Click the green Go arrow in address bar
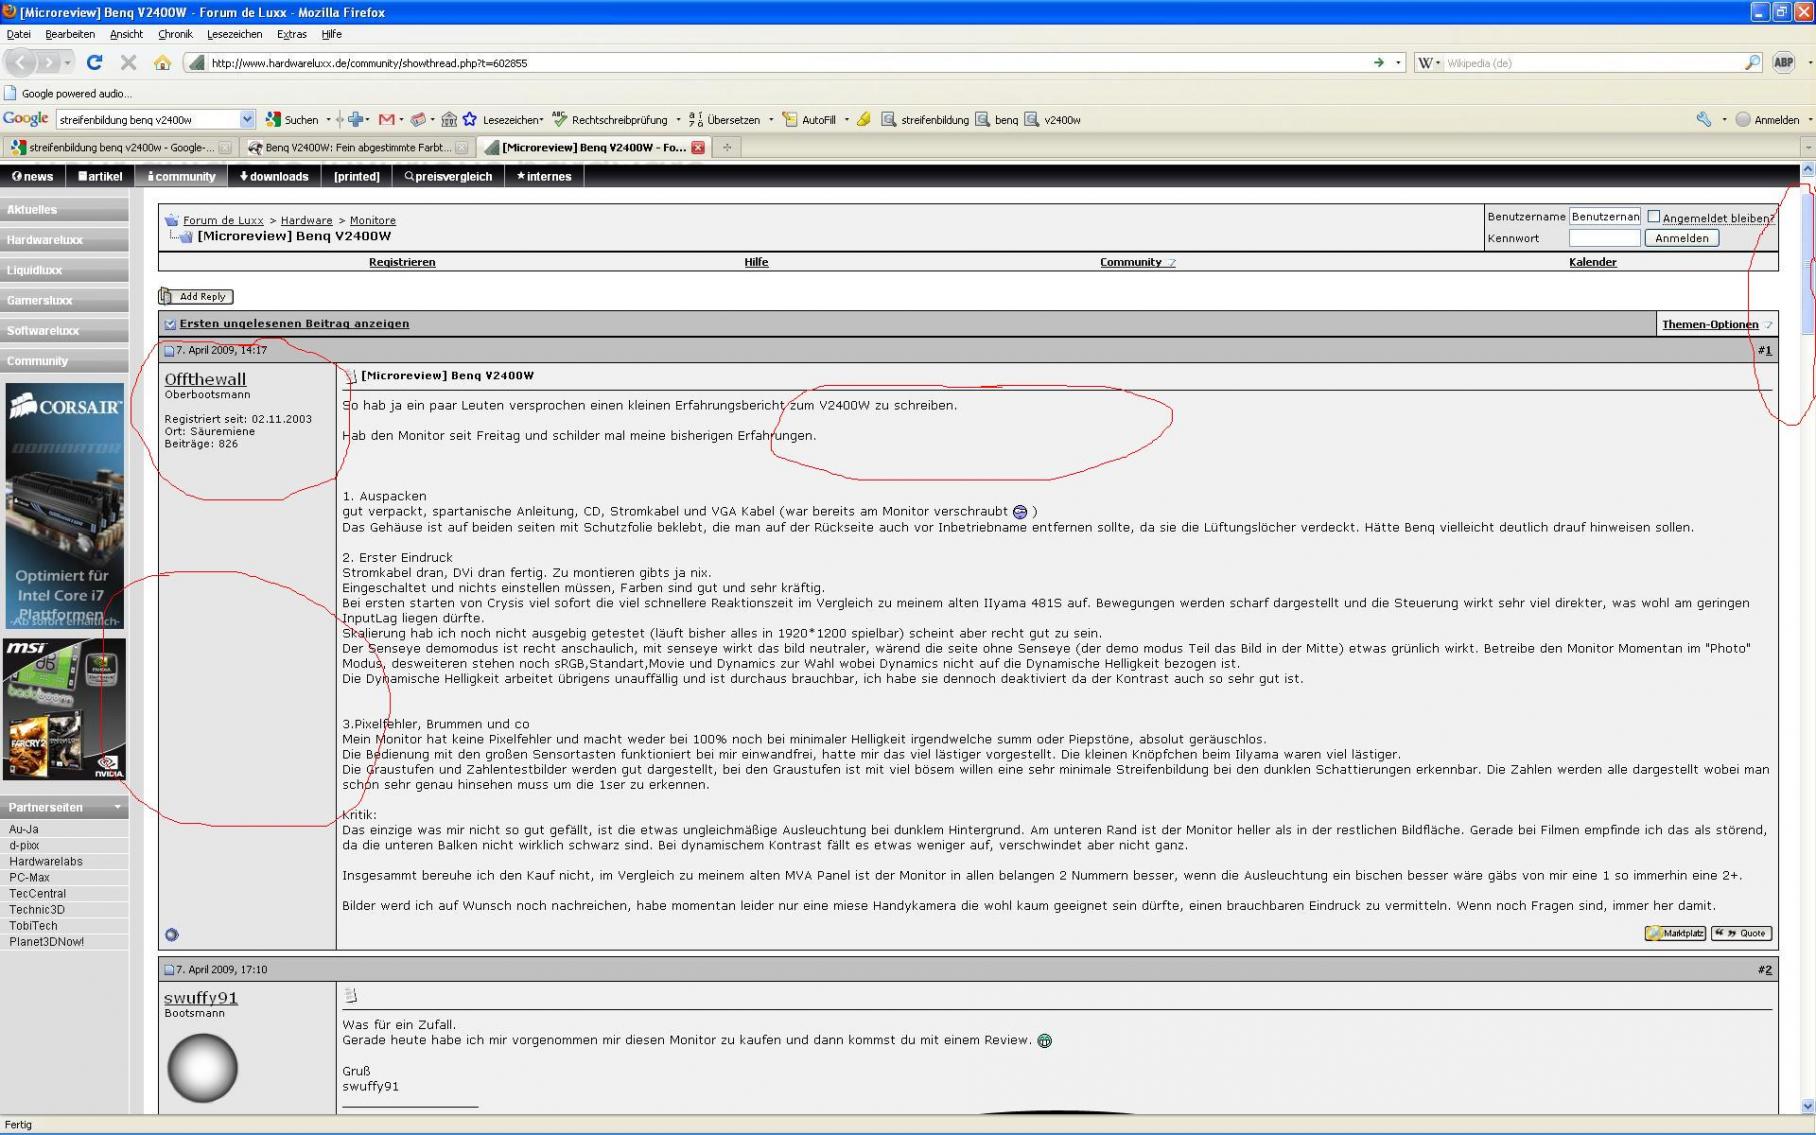The width and height of the screenshot is (1816, 1135). click(x=1379, y=62)
